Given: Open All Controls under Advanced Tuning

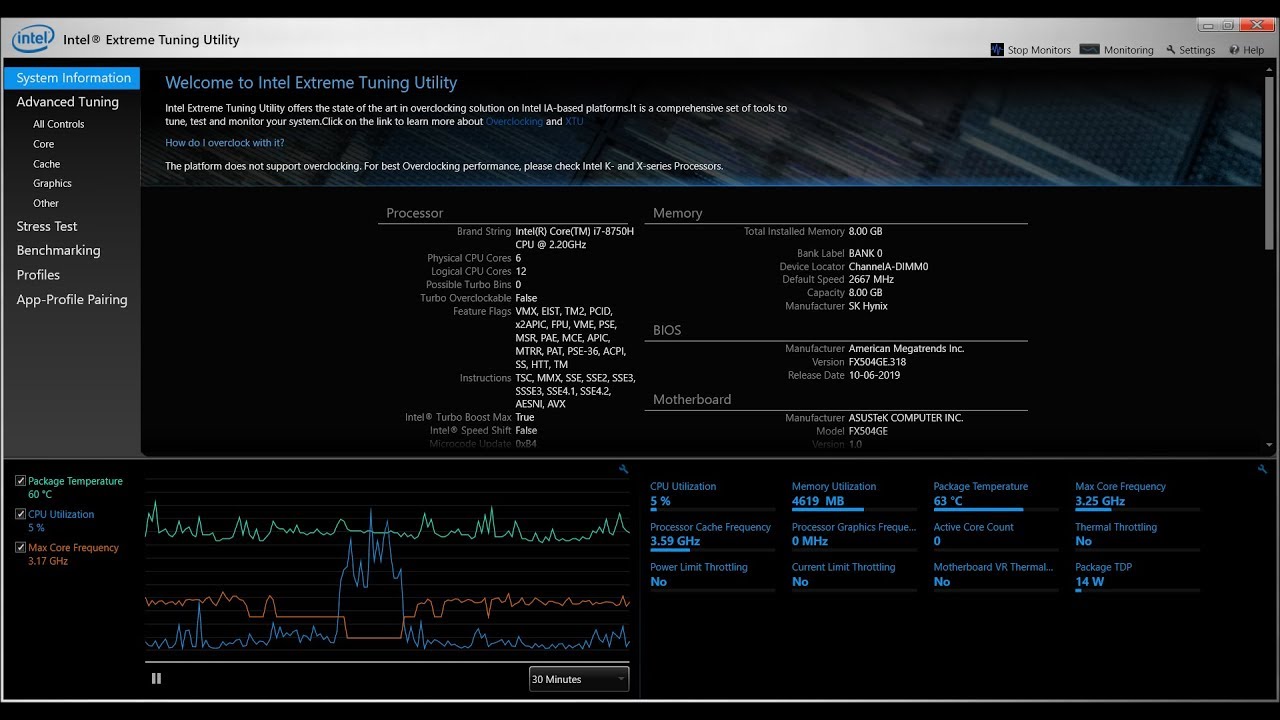Looking at the screenshot, I should [x=59, y=124].
